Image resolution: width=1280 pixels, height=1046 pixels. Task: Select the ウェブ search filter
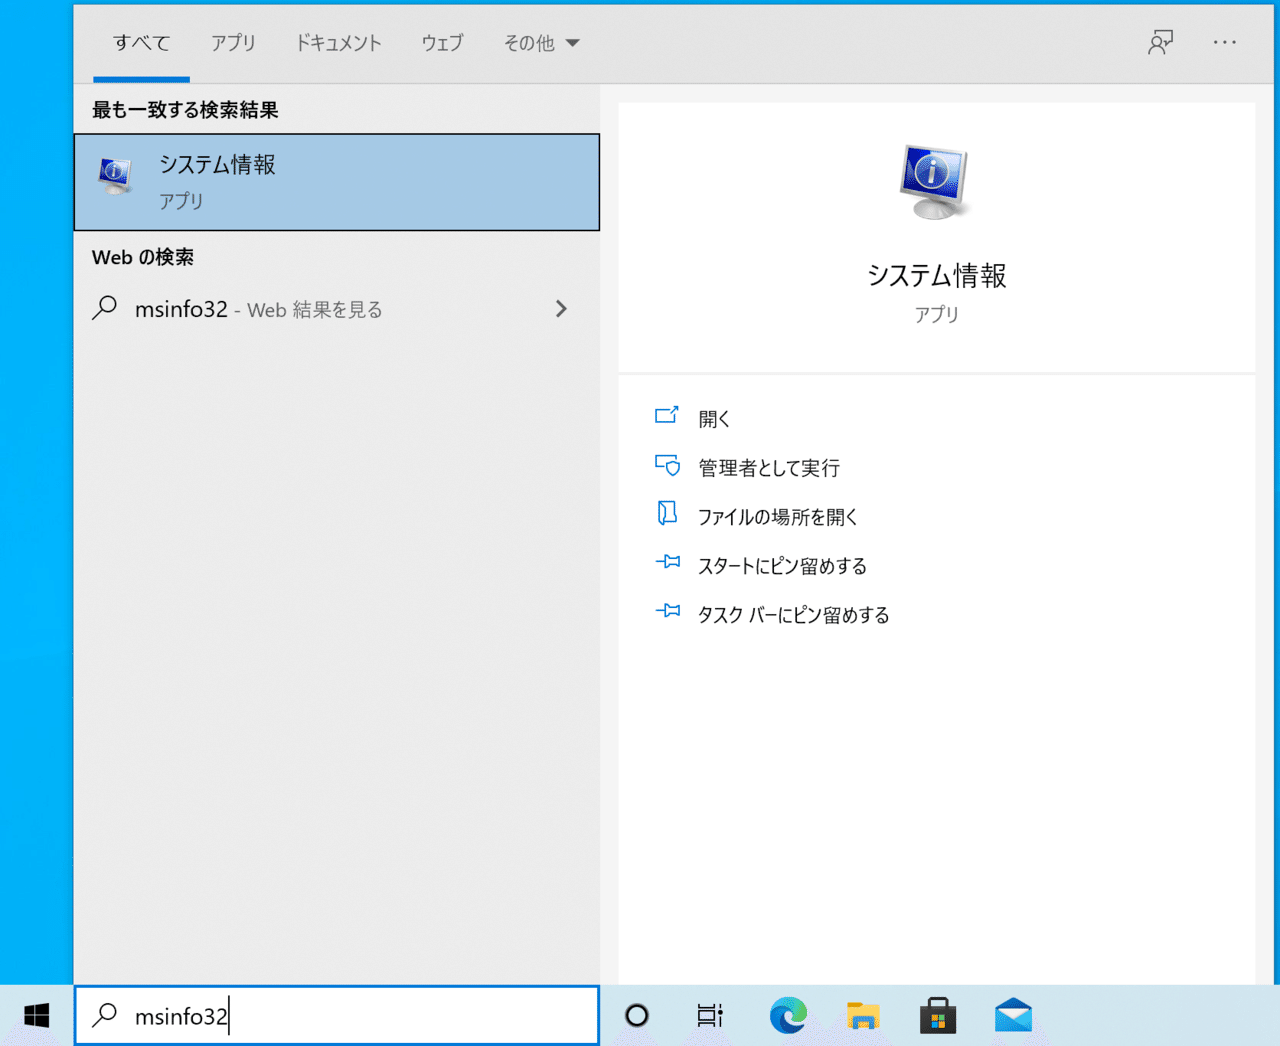tap(442, 43)
